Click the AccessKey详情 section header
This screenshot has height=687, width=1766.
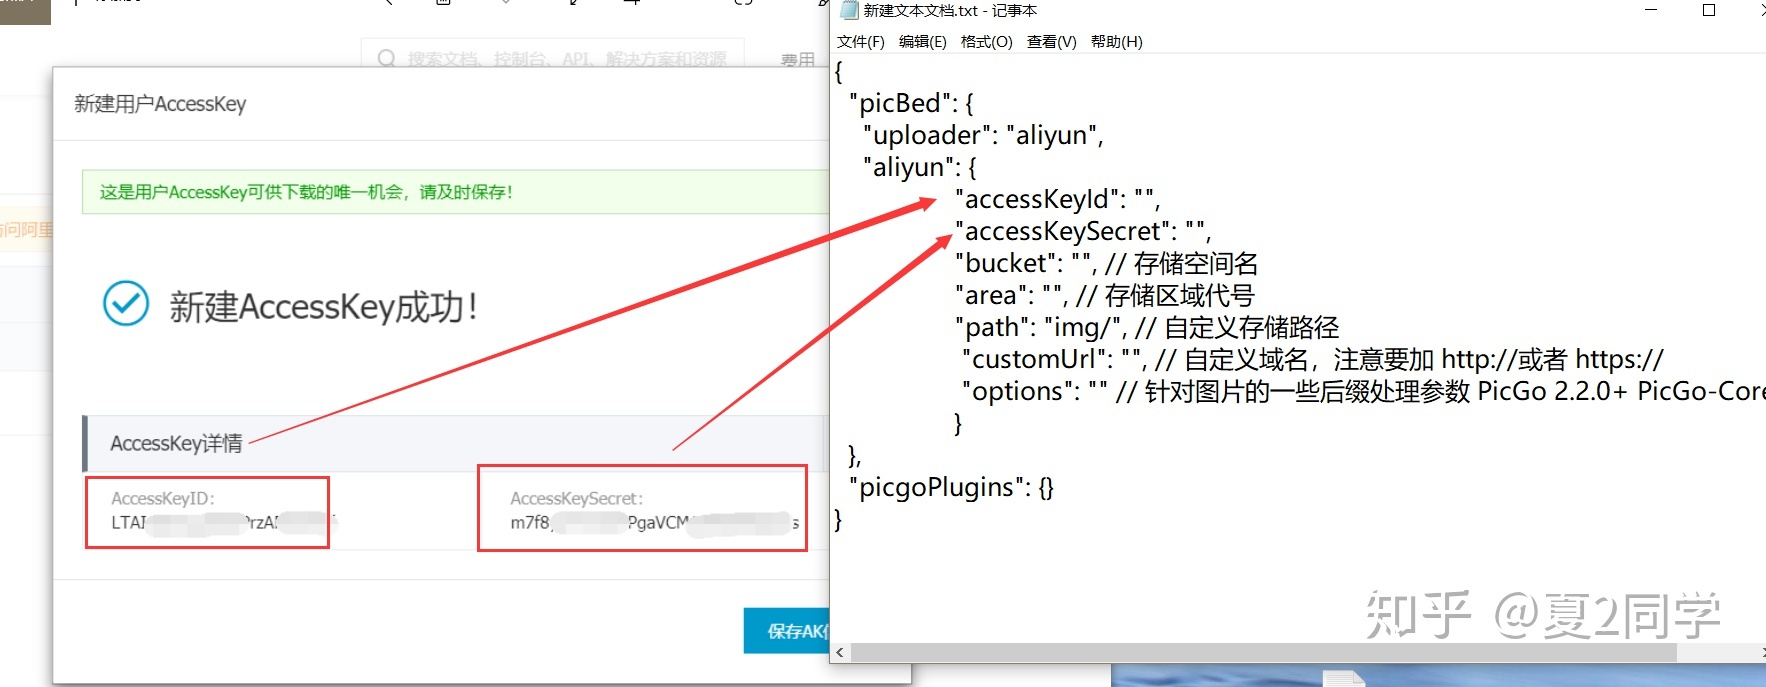tap(176, 443)
